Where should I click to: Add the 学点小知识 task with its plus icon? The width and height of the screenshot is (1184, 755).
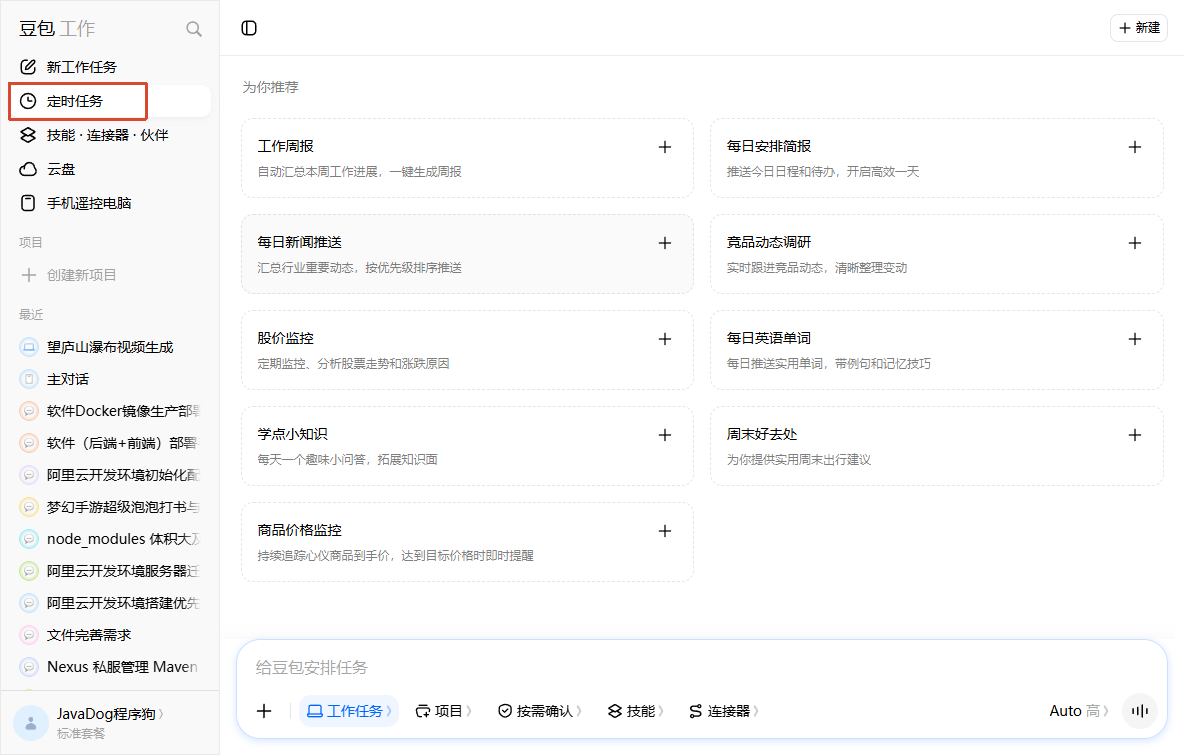[x=664, y=435]
